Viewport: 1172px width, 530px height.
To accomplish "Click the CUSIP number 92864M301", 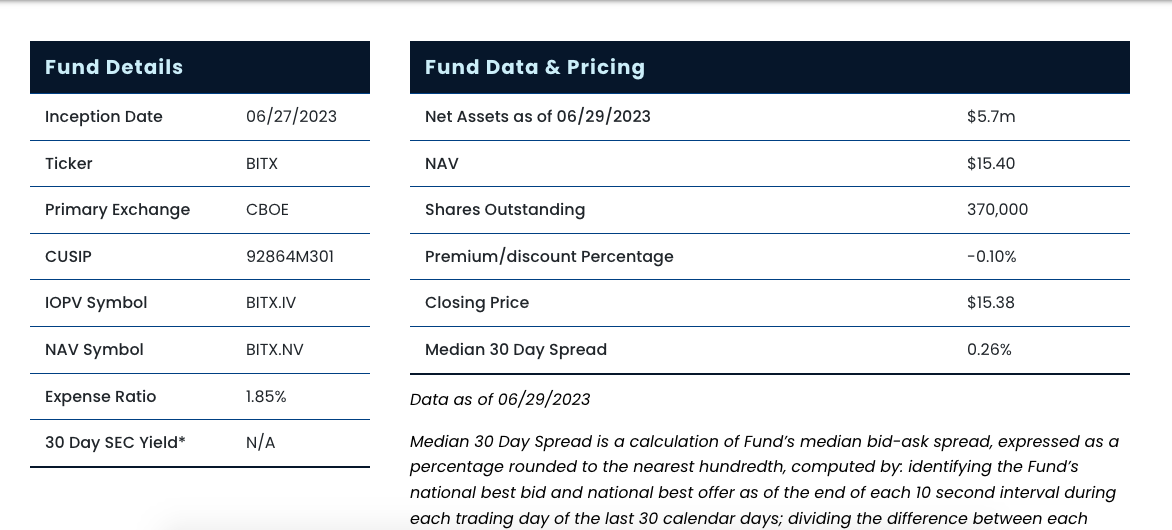I will pos(290,256).
